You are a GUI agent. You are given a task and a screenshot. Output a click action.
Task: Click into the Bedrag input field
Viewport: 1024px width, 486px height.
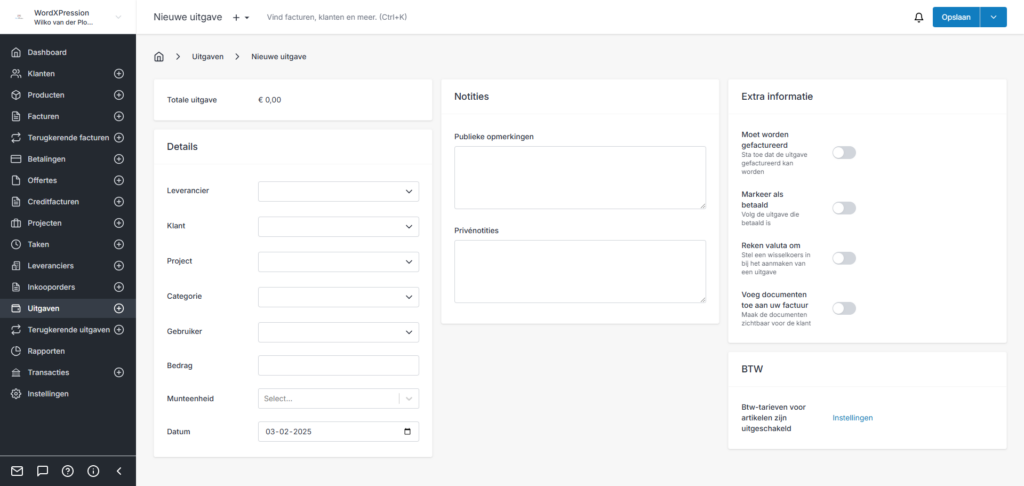coord(338,366)
